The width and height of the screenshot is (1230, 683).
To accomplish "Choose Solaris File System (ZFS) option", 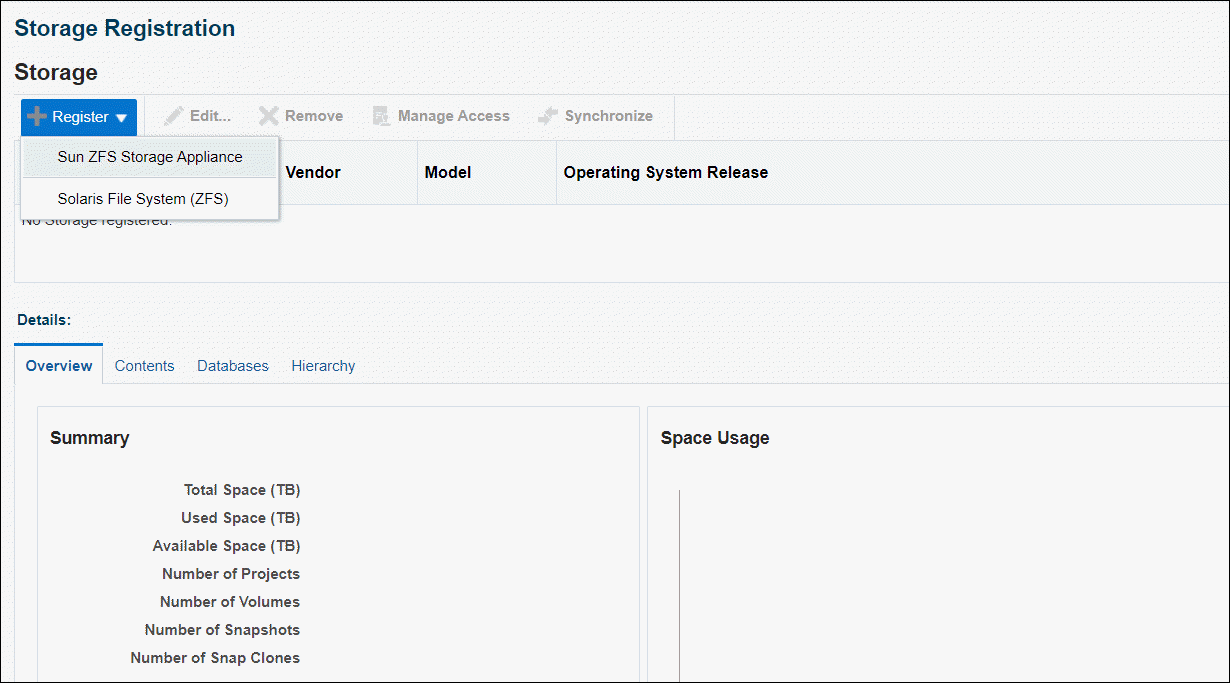I will coord(150,199).
